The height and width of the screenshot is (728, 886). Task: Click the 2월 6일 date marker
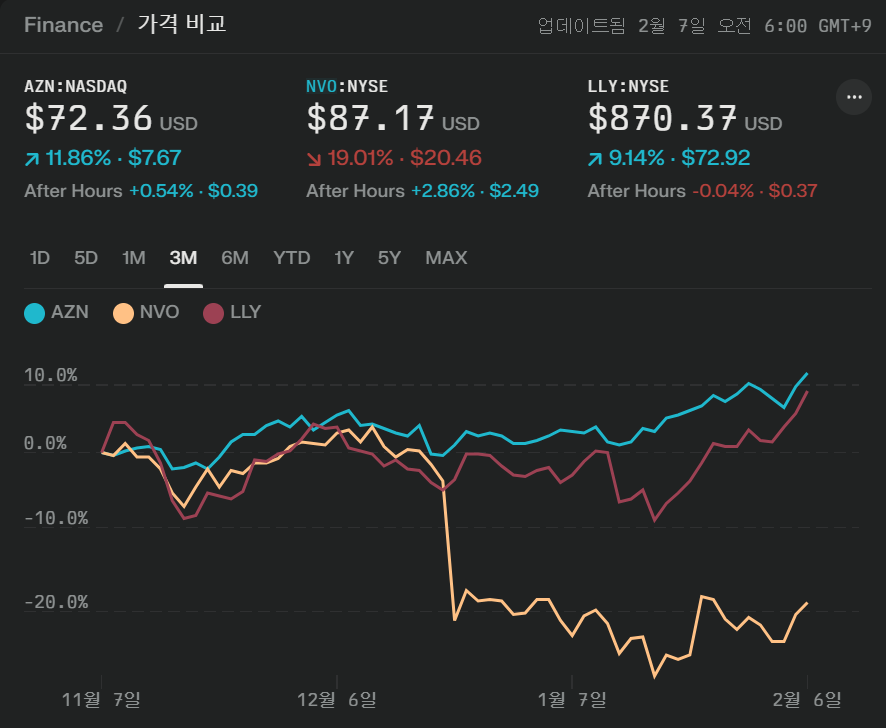807,700
